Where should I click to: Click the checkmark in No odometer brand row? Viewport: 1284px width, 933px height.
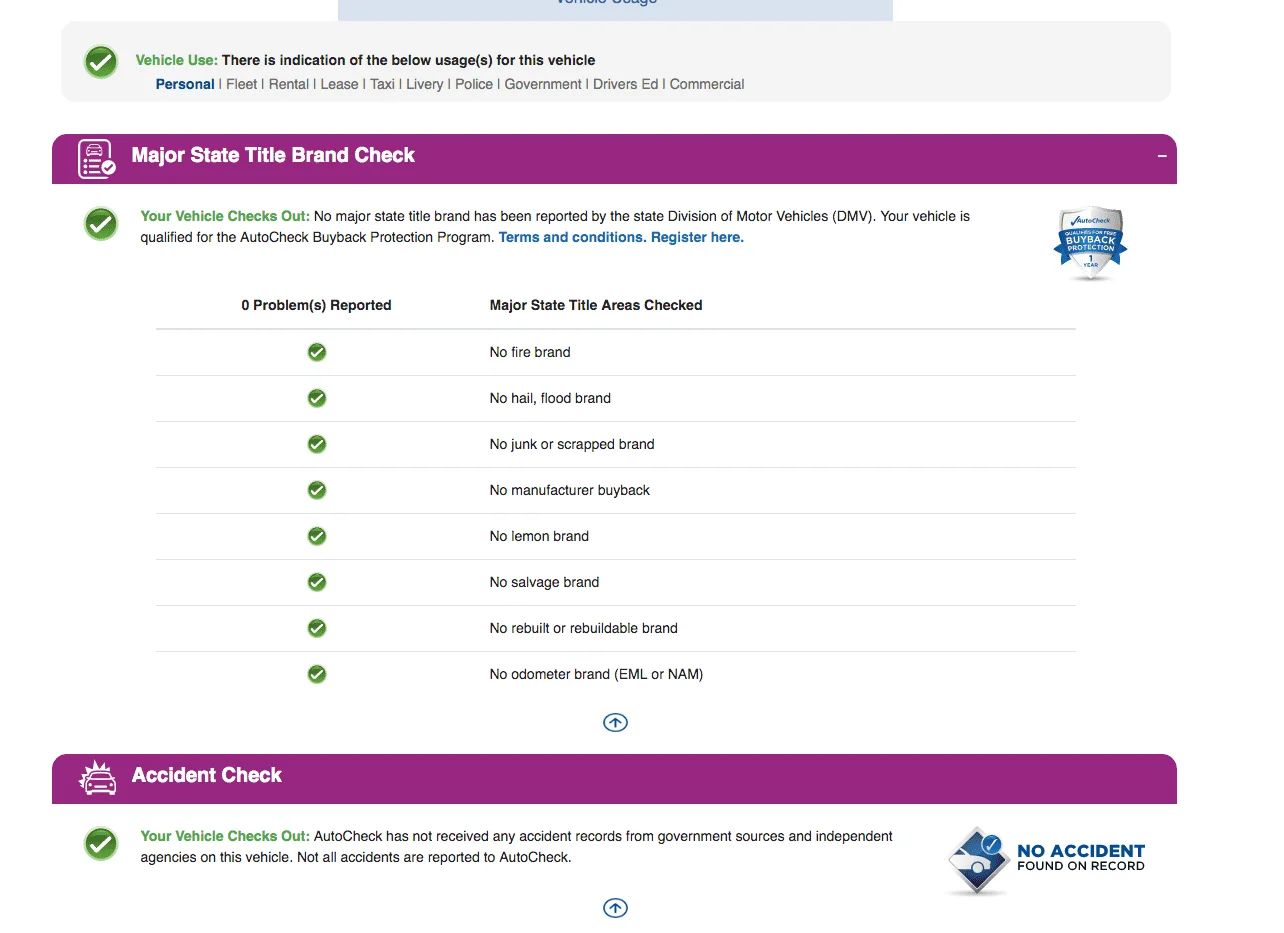point(317,674)
